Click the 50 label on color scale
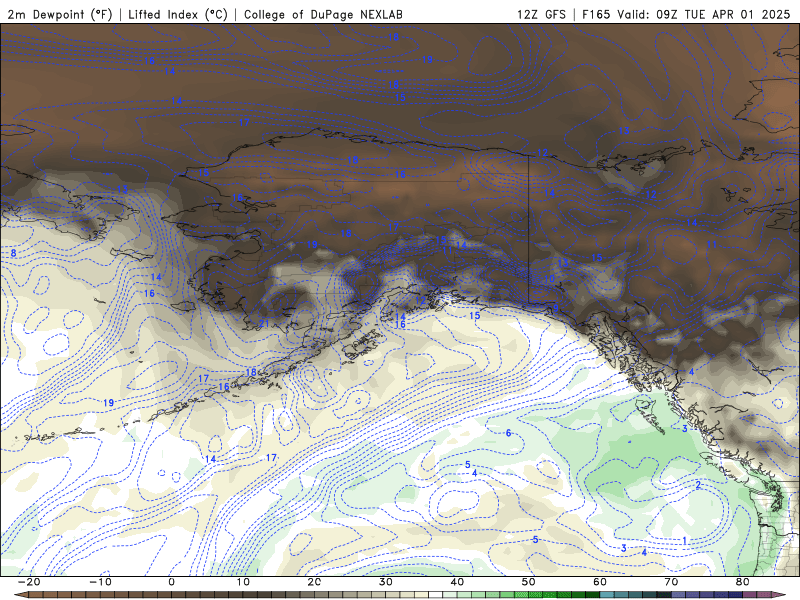The width and height of the screenshot is (800, 600). (x=529, y=582)
